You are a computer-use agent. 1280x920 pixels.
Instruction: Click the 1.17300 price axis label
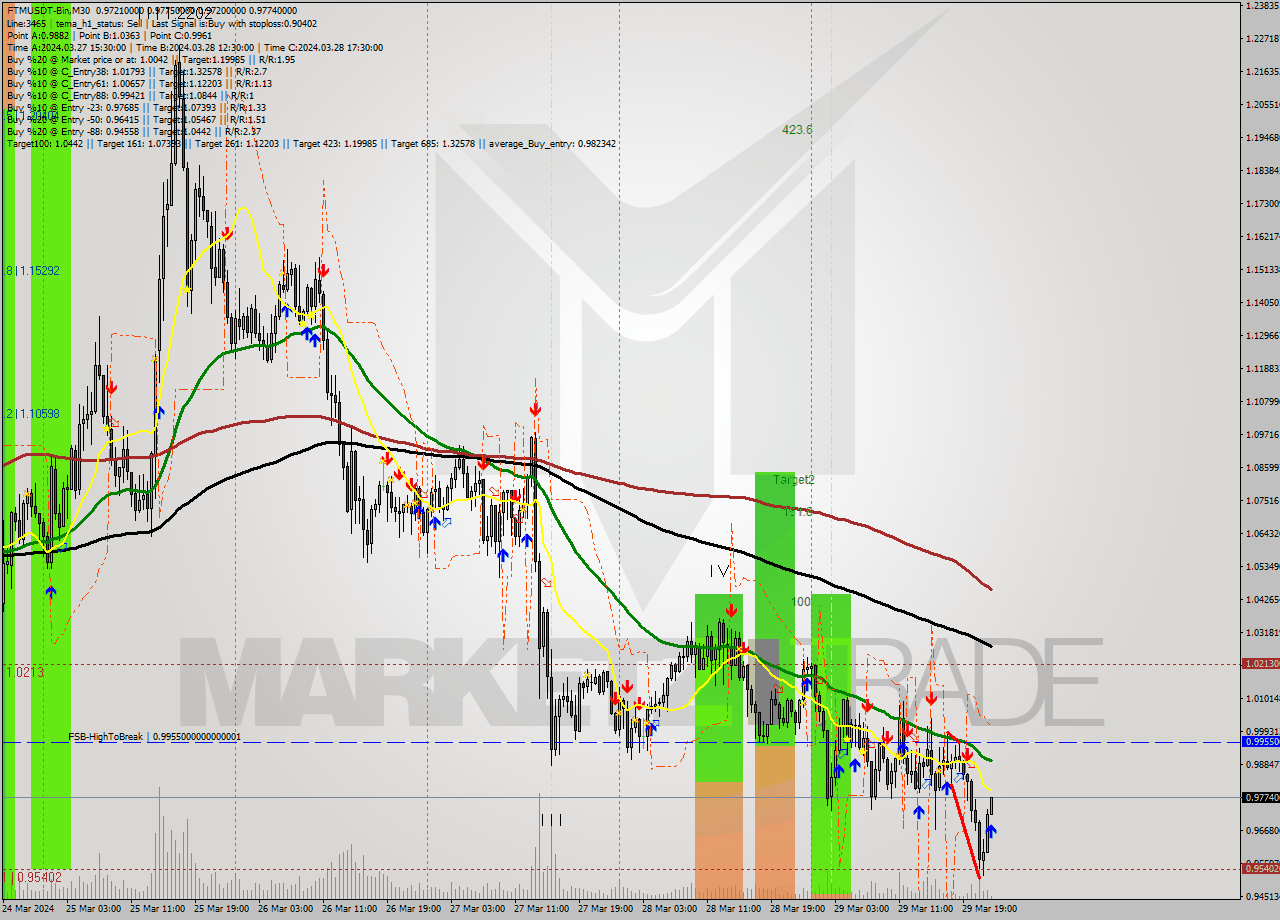[1261, 203]
